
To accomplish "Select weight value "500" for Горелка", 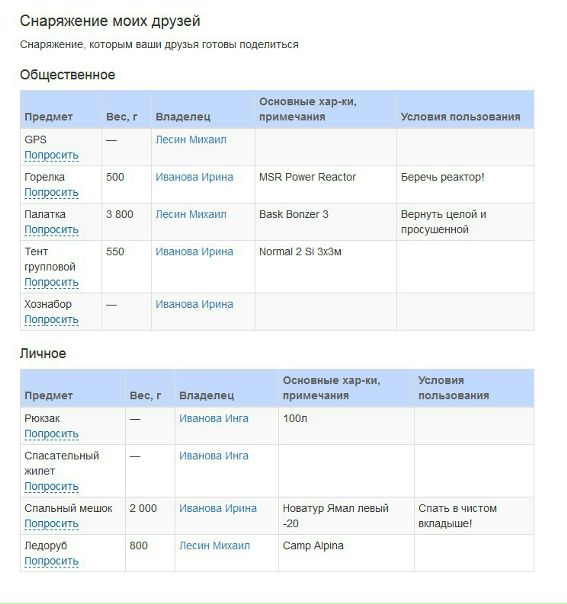I will click(115, 177).
